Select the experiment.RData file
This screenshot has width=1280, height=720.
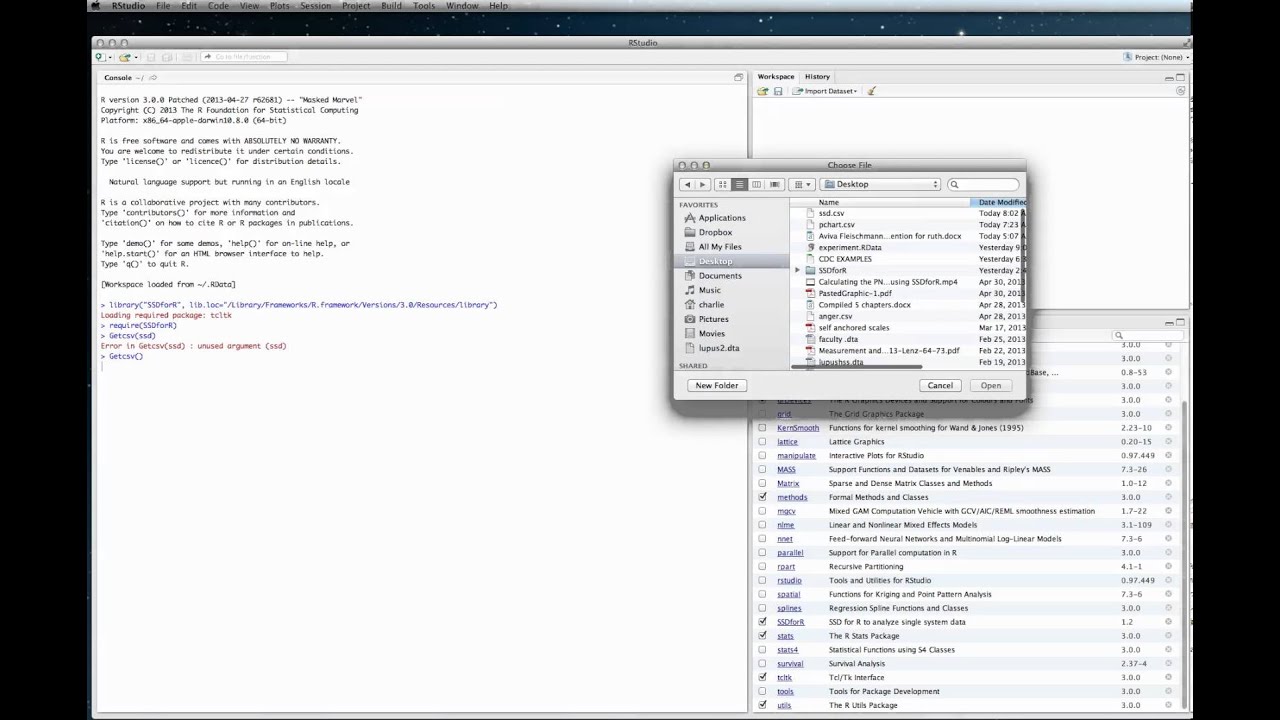850,247
